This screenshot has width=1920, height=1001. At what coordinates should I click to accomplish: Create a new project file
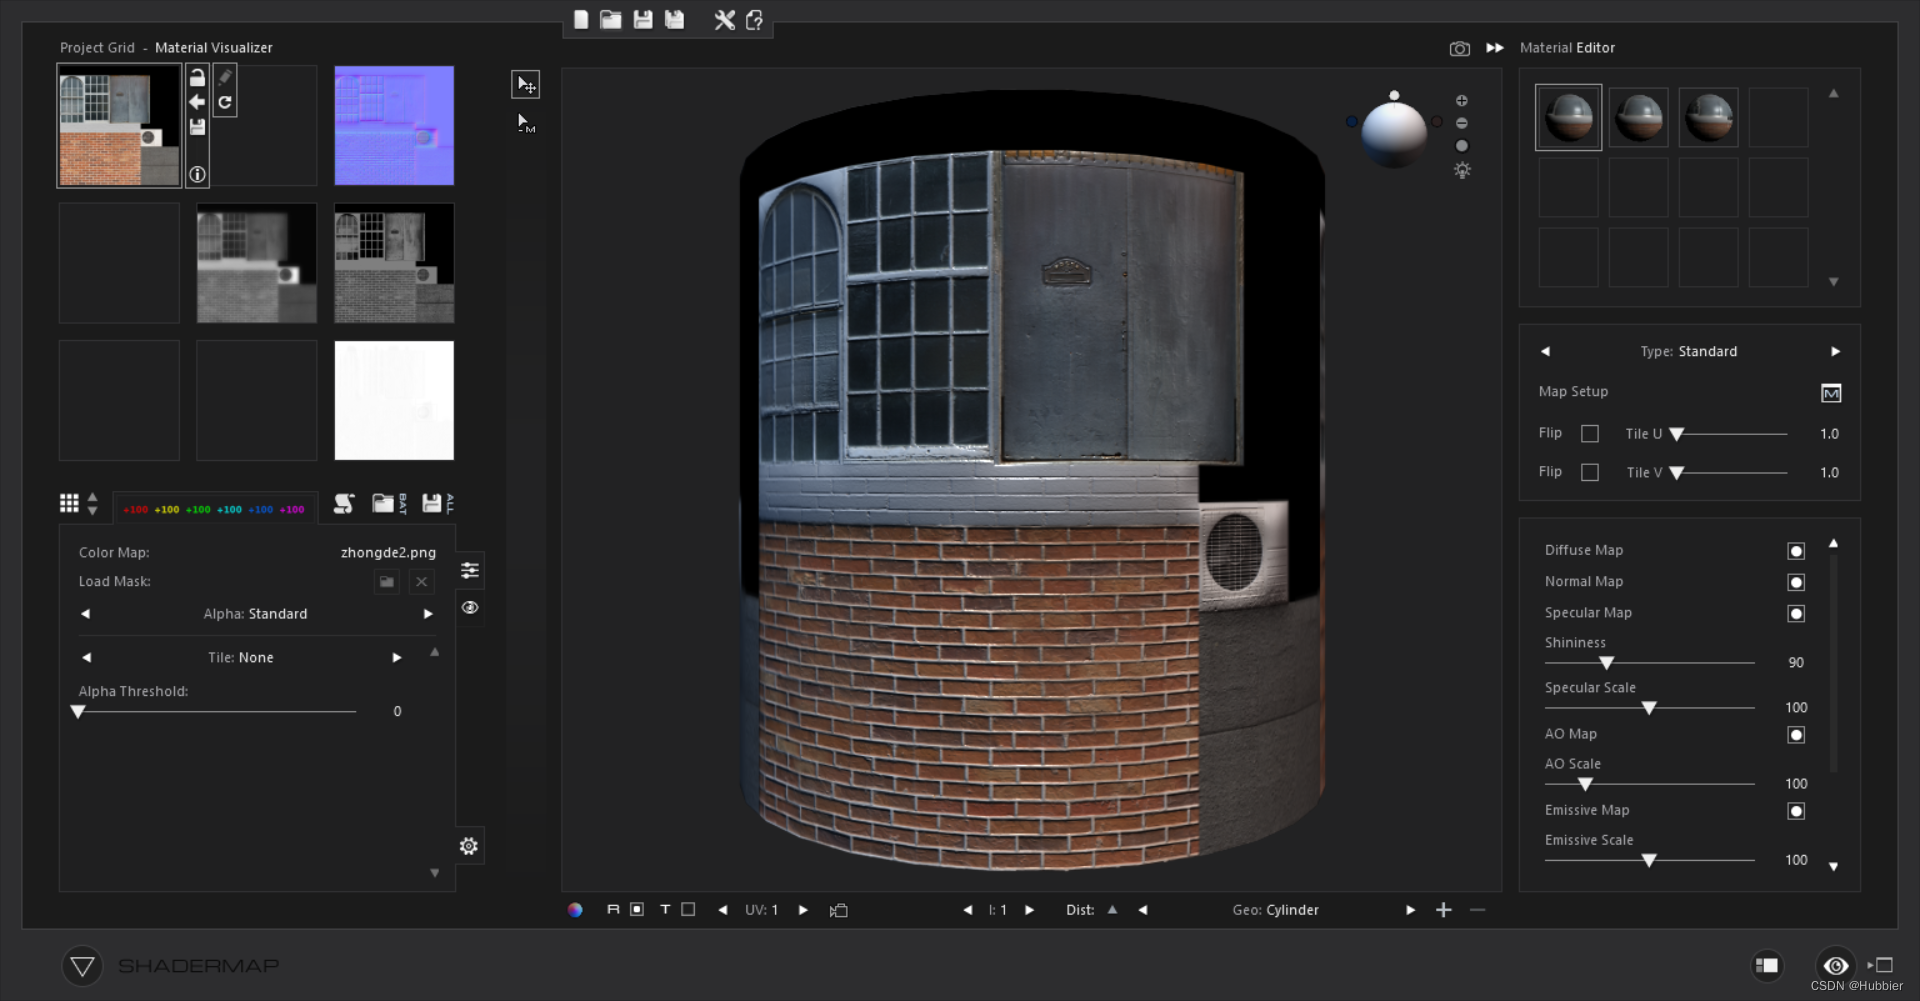tap(580, 18)
